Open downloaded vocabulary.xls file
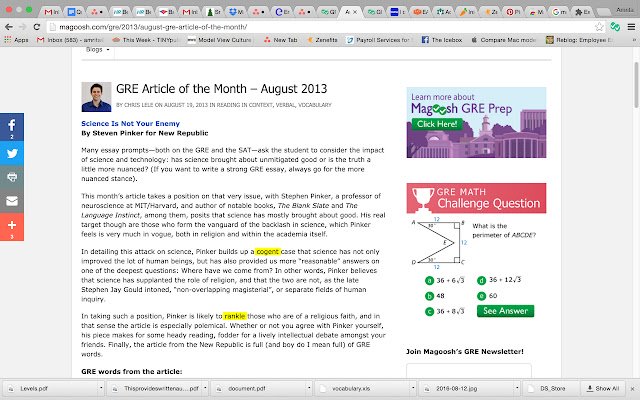The width and height of the screenshot is (640, 400). click(364, 389)
